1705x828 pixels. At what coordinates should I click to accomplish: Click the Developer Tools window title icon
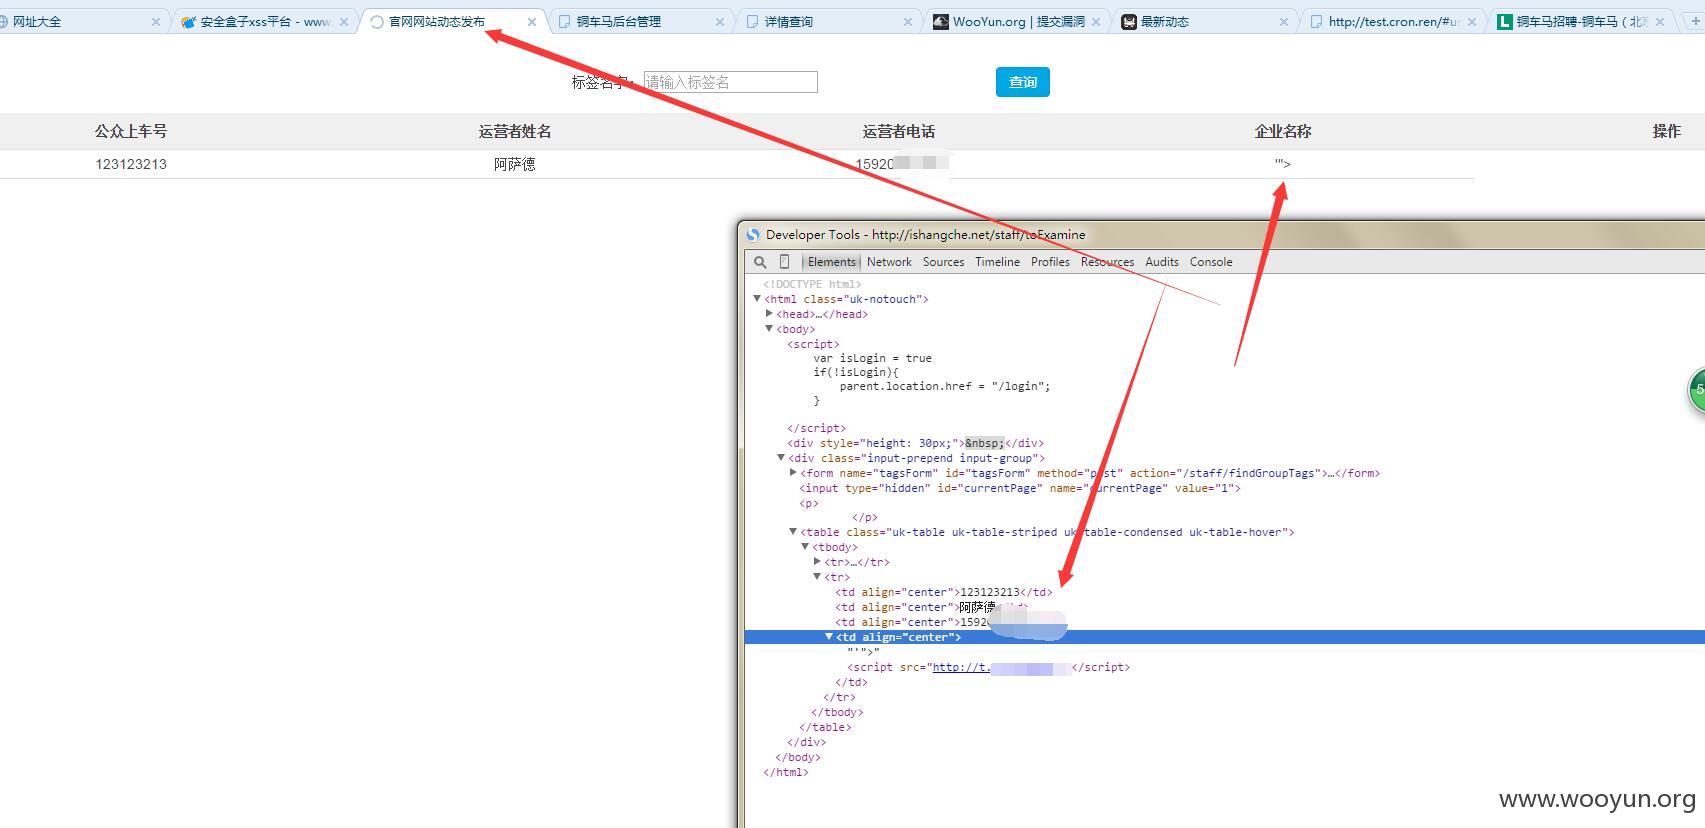753,235
